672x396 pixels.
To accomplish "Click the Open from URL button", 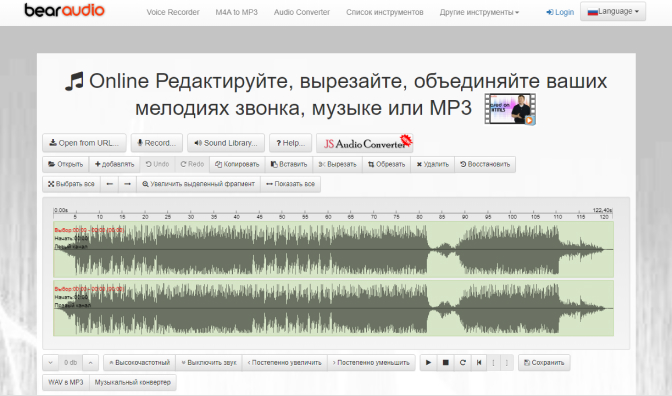I will [84, 143].
